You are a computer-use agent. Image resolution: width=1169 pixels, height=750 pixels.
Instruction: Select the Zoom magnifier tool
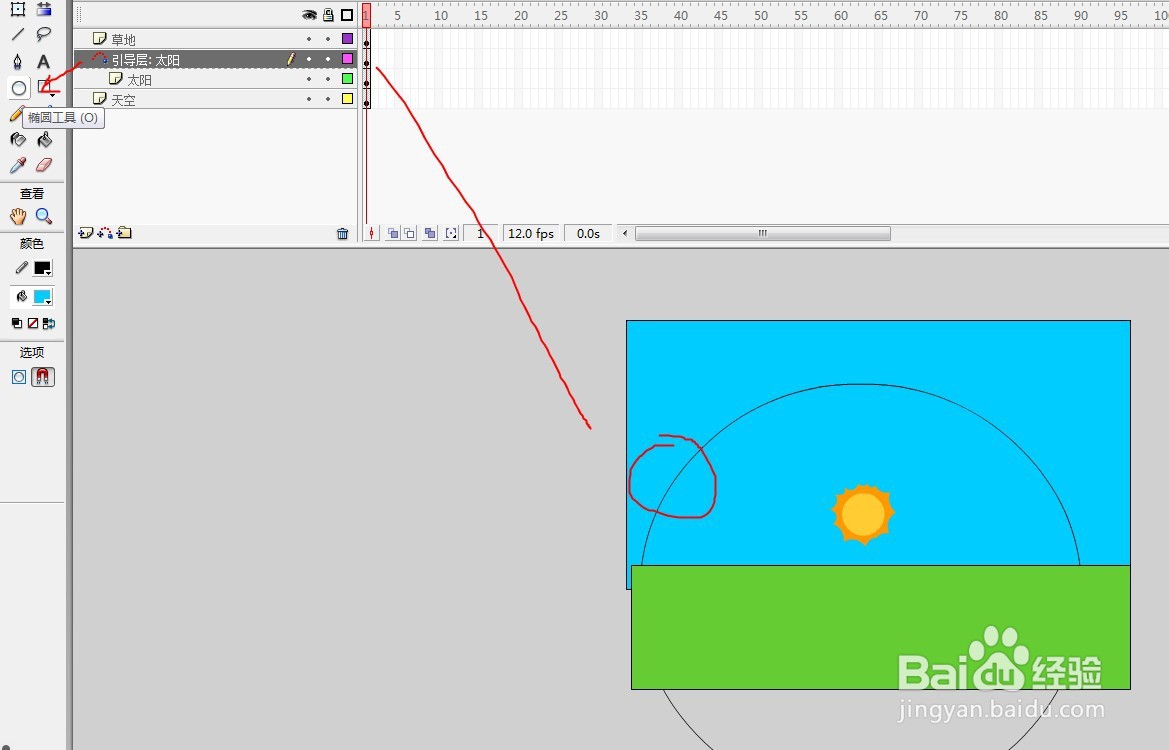(x=44, y=216)
